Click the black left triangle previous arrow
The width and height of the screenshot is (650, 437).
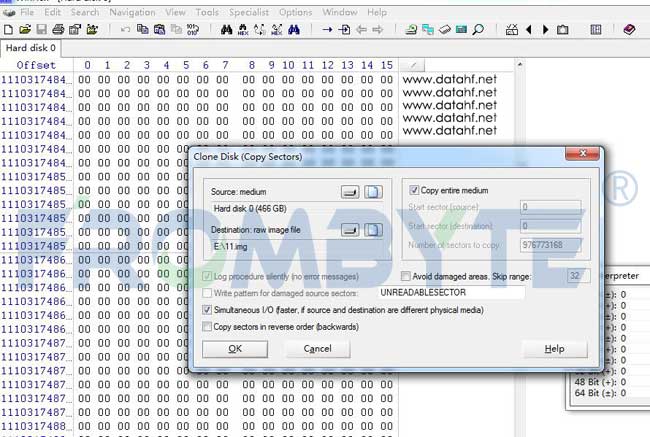pos(529,29)
